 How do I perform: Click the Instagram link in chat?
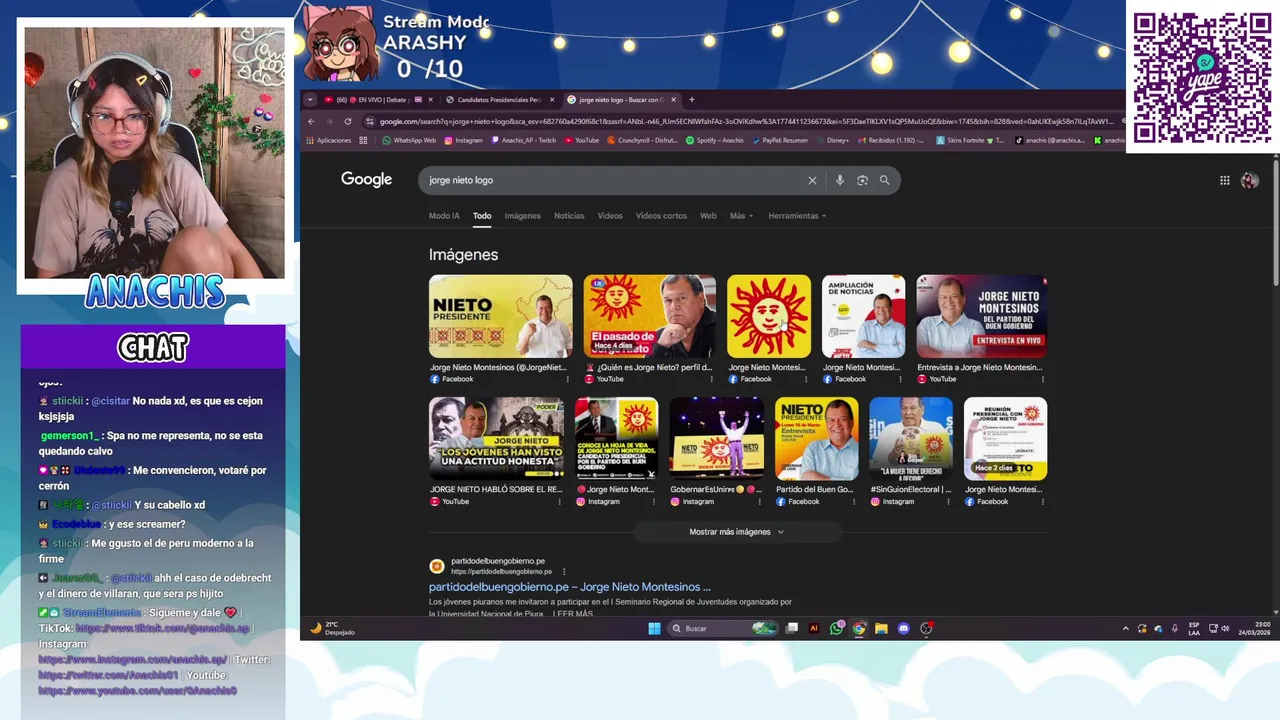[133, 660]
